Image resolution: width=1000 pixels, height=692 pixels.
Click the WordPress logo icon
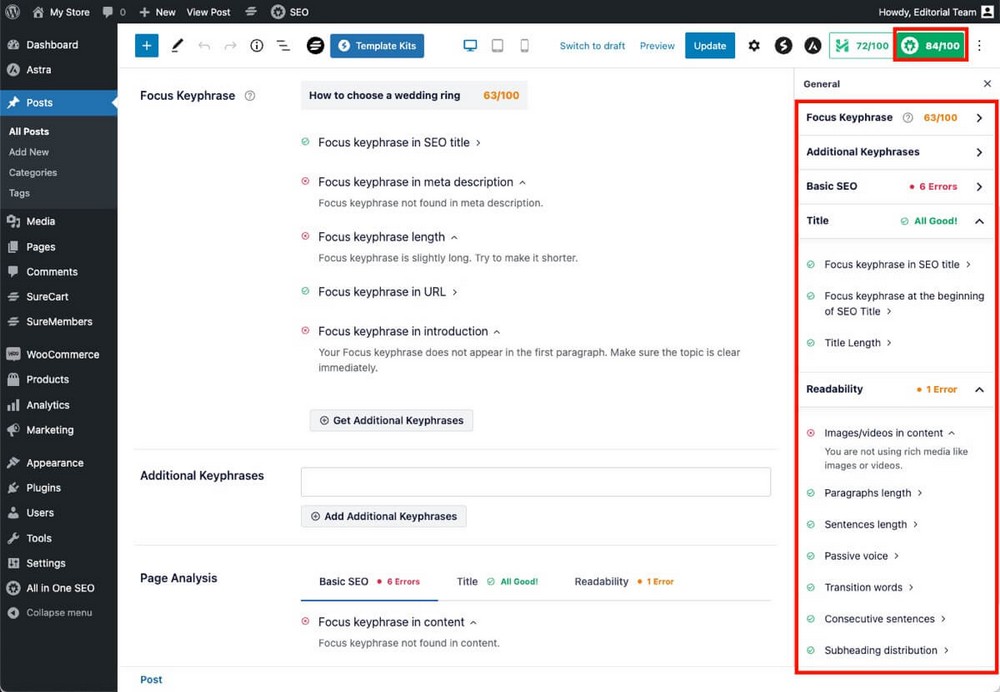[x=12, y=11]
